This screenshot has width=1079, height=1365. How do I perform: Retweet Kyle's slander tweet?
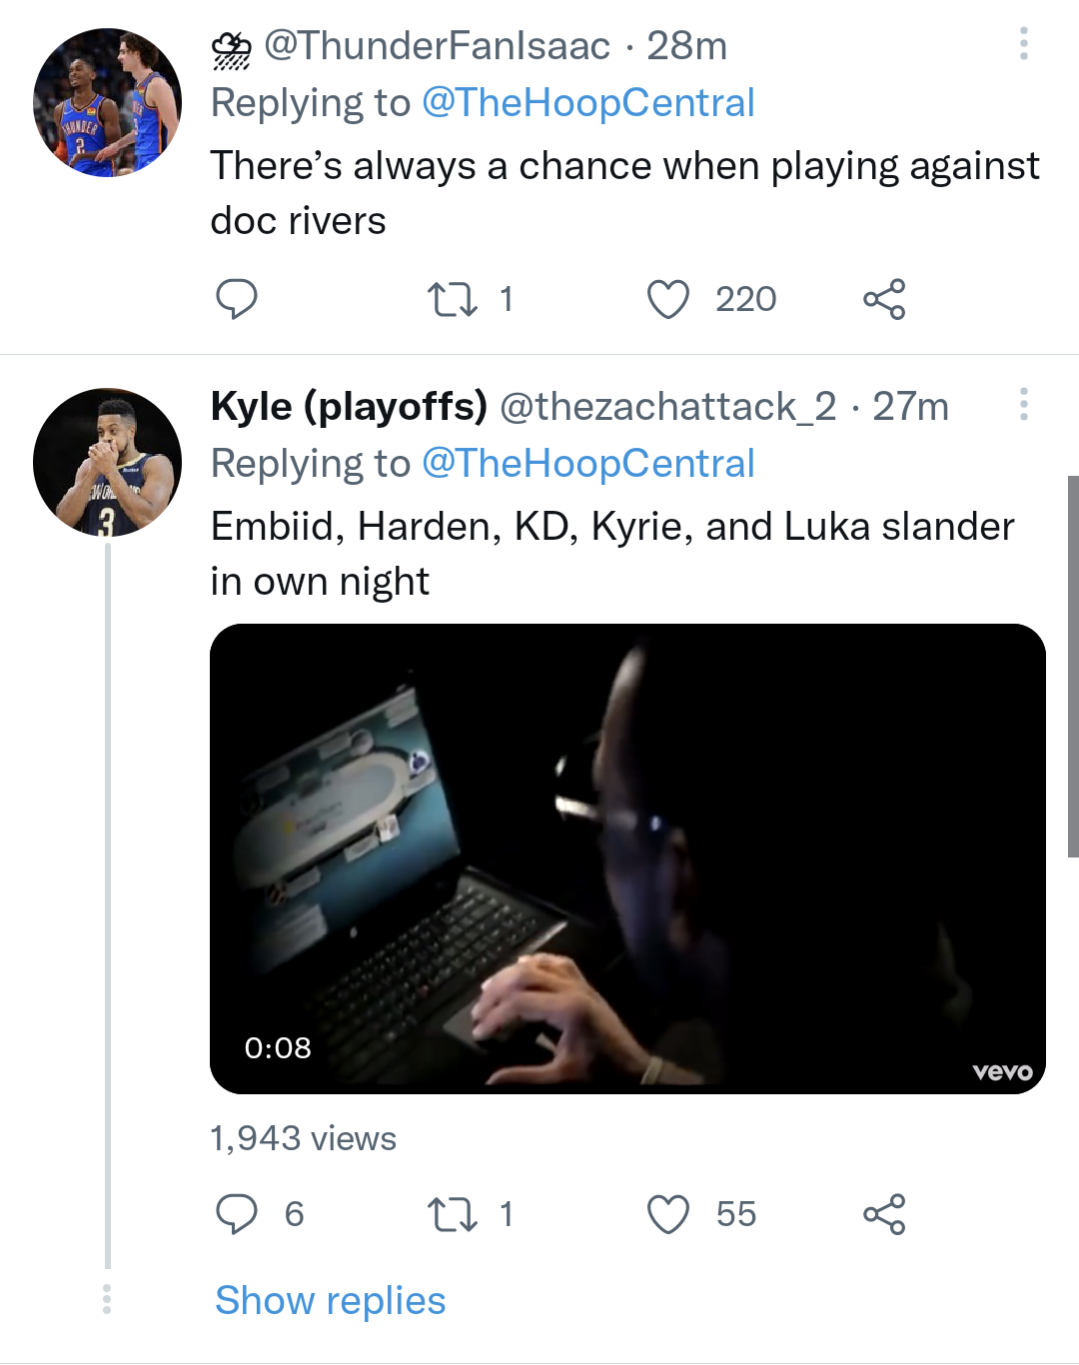pos(452,1214)
